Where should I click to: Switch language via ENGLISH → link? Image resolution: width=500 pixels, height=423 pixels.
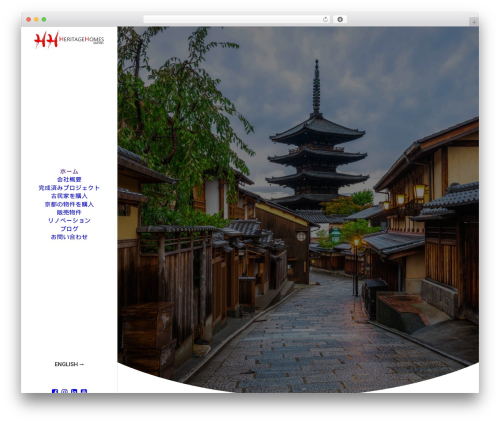click(69, 364)
